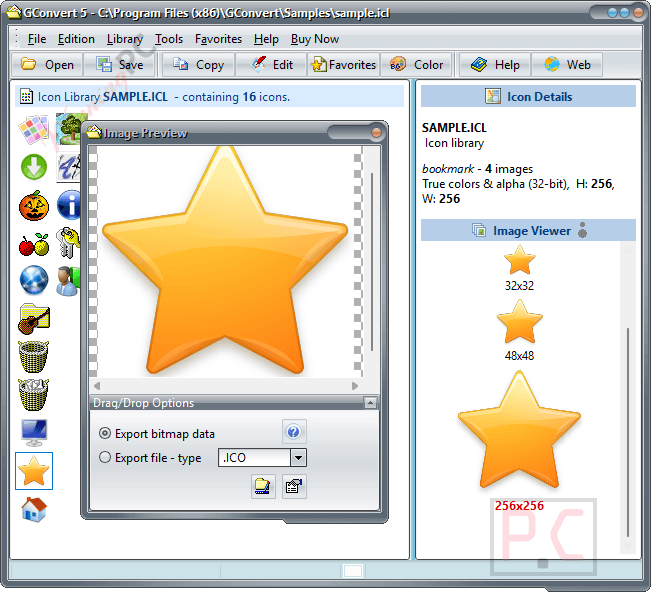The image size is (651, 592).
Task: Select the empty wicker basket icon
Action: (x=34, y=356)
